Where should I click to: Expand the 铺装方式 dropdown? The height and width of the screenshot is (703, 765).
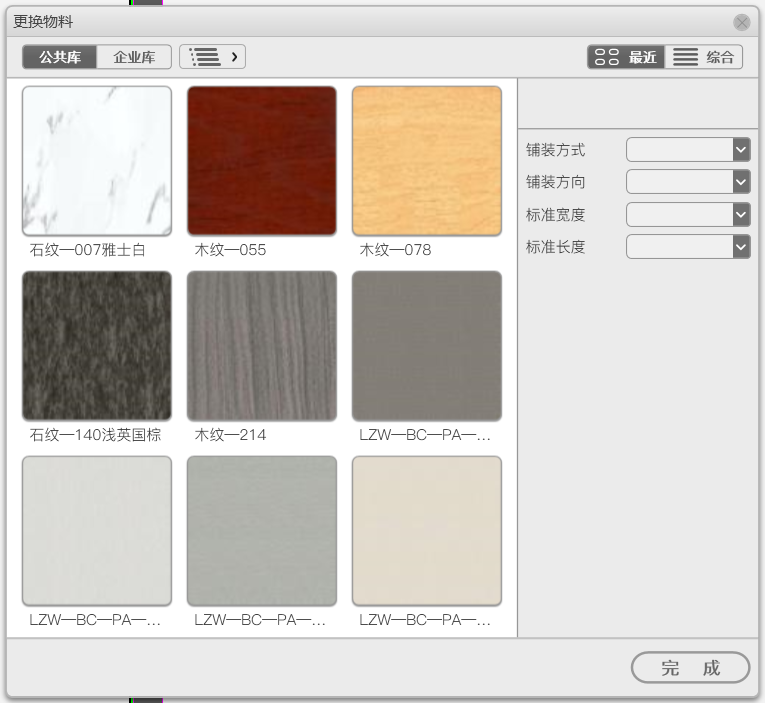[688, 150]
